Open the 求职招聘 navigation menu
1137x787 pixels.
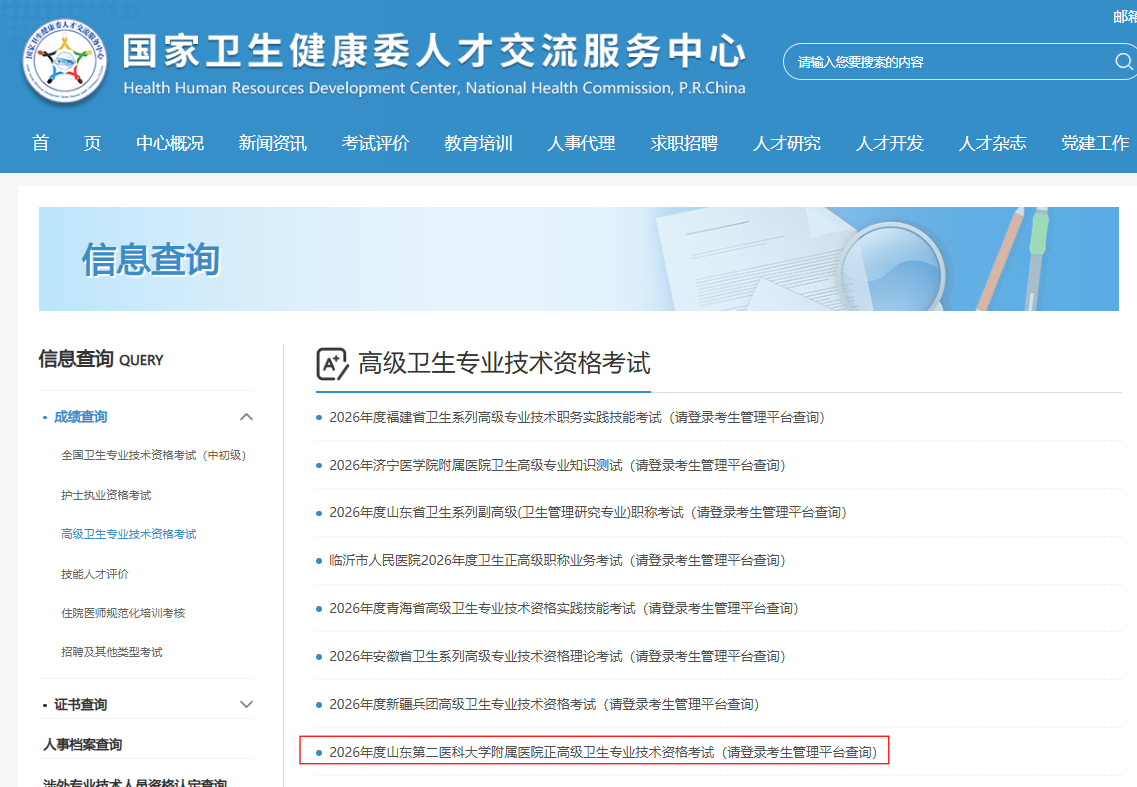coord(685,143)
